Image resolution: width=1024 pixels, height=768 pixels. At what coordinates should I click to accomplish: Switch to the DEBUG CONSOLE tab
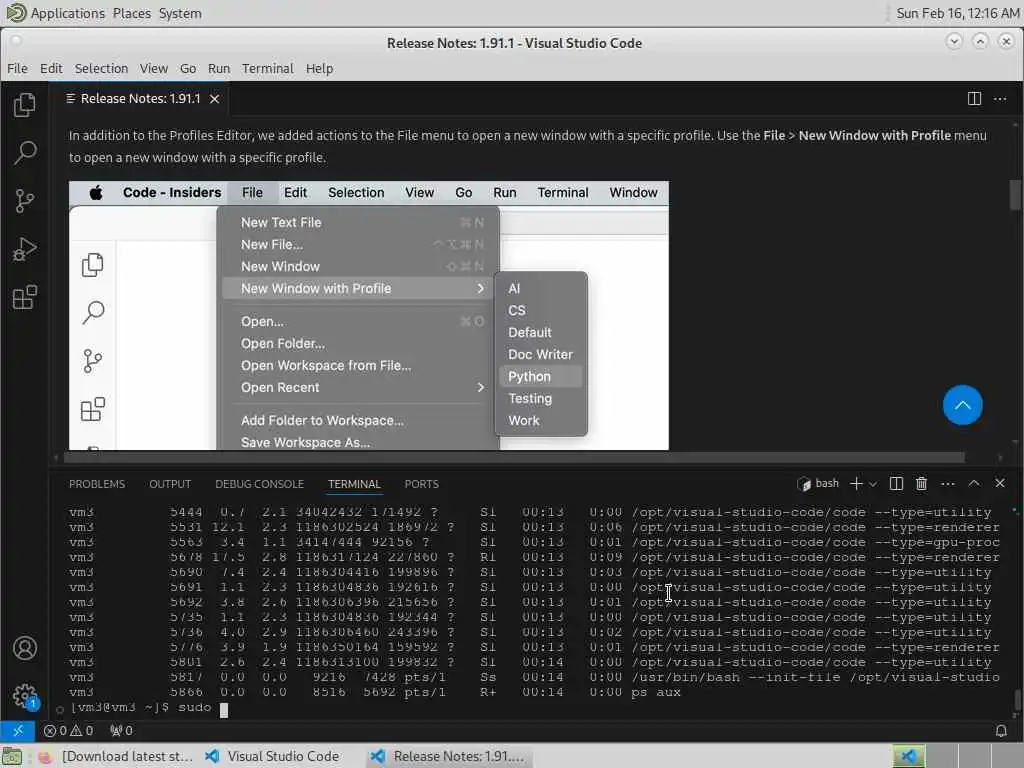pyautogui.click(x=259, y=484)
